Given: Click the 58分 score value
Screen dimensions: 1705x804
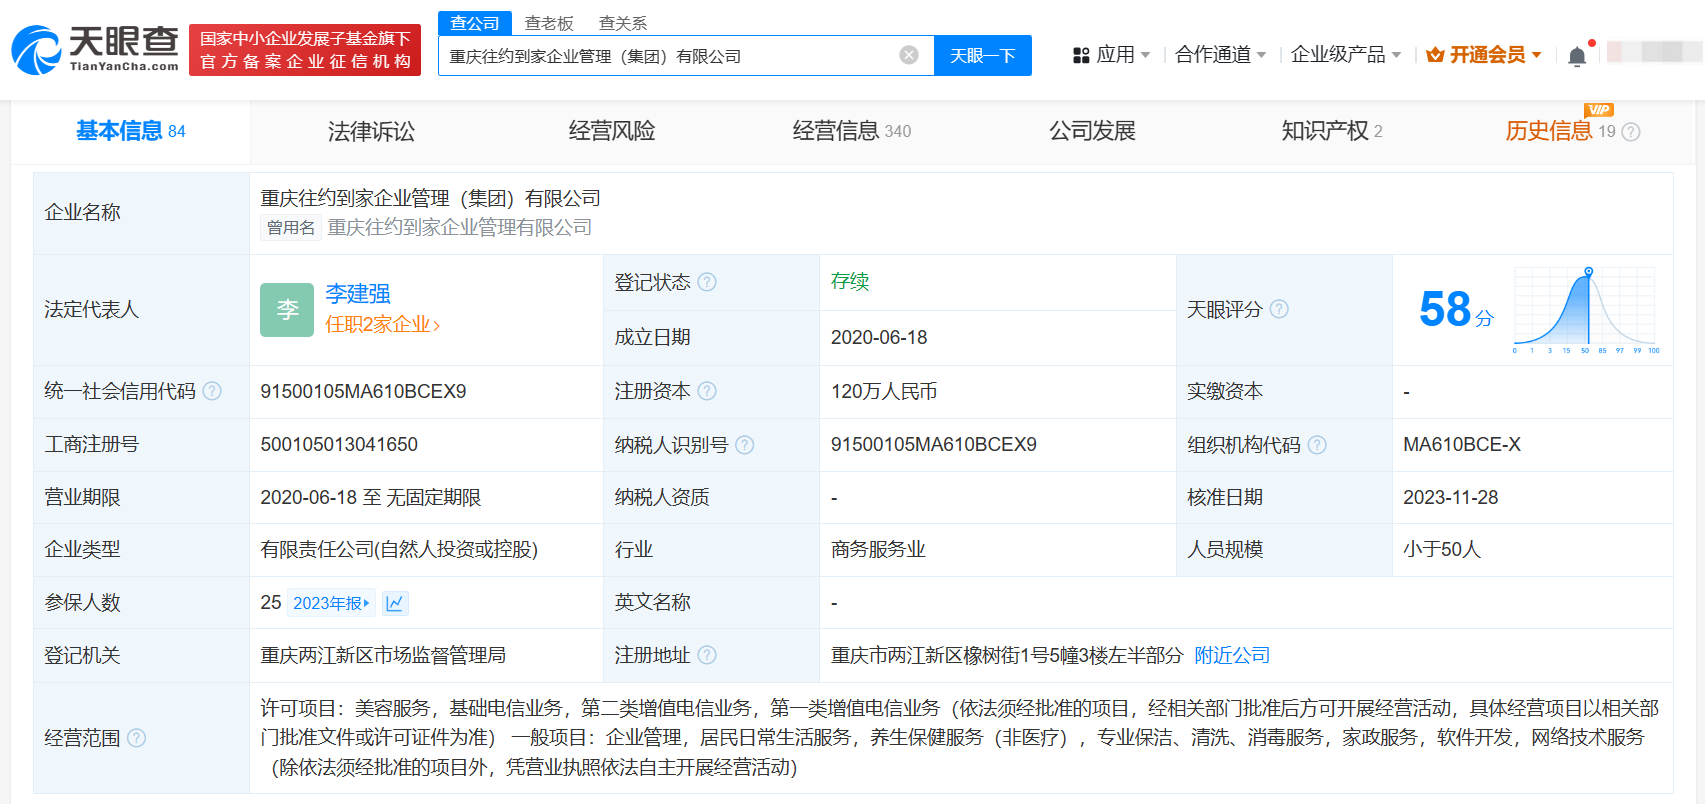Looking at the screenshot, I should (1456, 309).
